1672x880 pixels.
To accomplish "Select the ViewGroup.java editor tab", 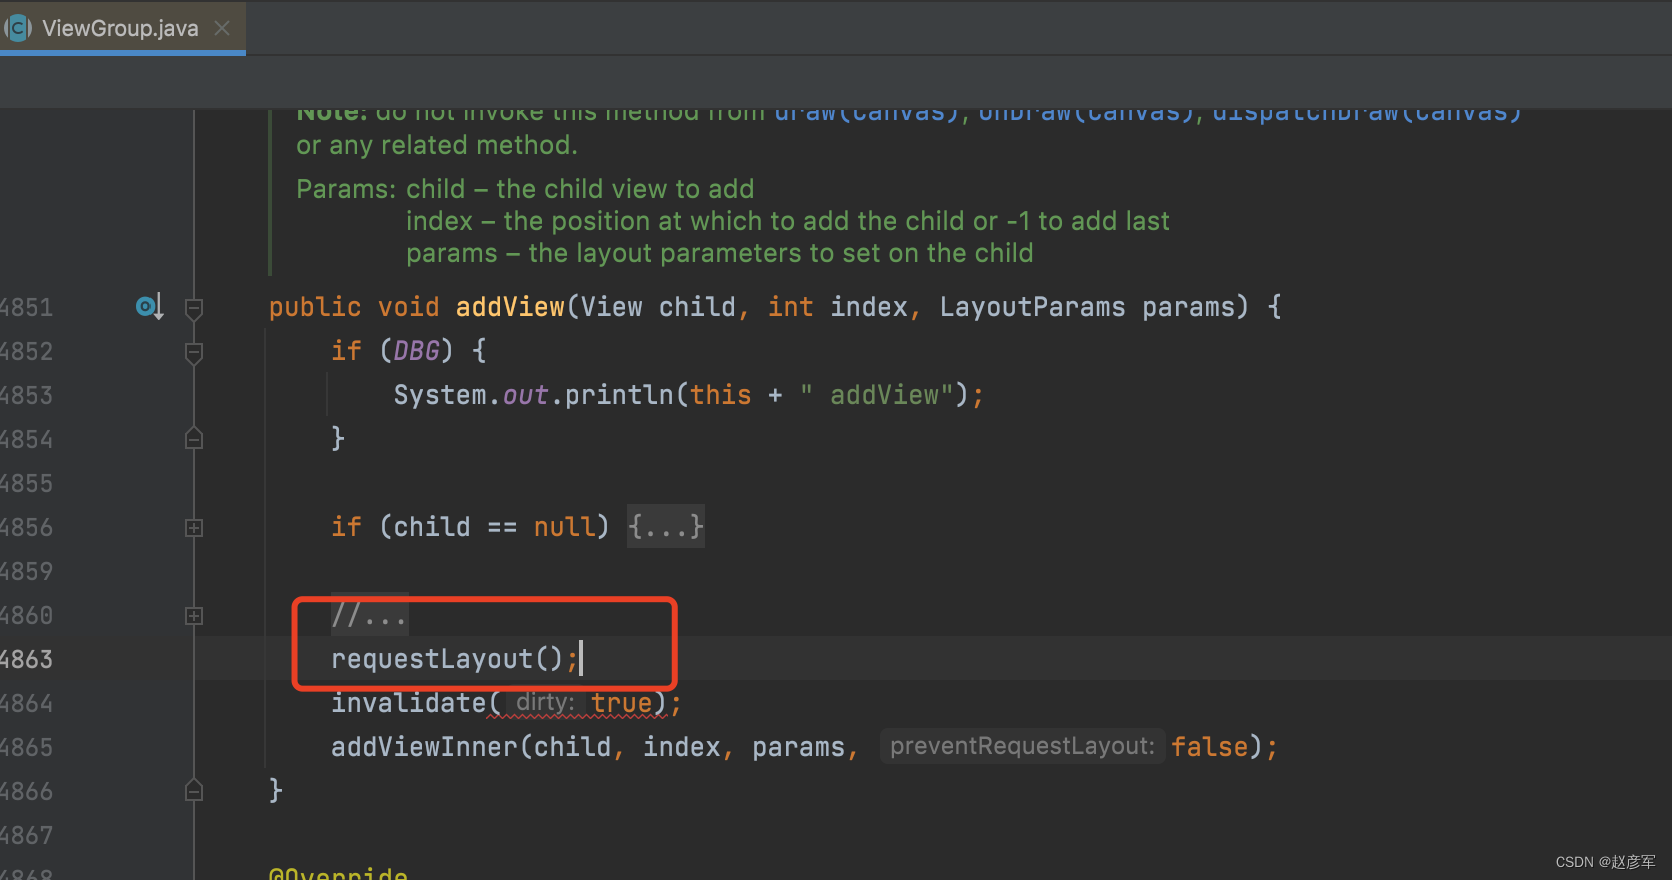I will click(x=121, y=28).
